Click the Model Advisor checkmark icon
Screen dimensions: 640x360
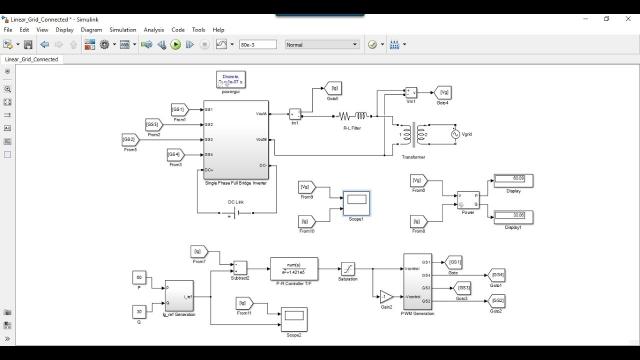click(372, 44)
